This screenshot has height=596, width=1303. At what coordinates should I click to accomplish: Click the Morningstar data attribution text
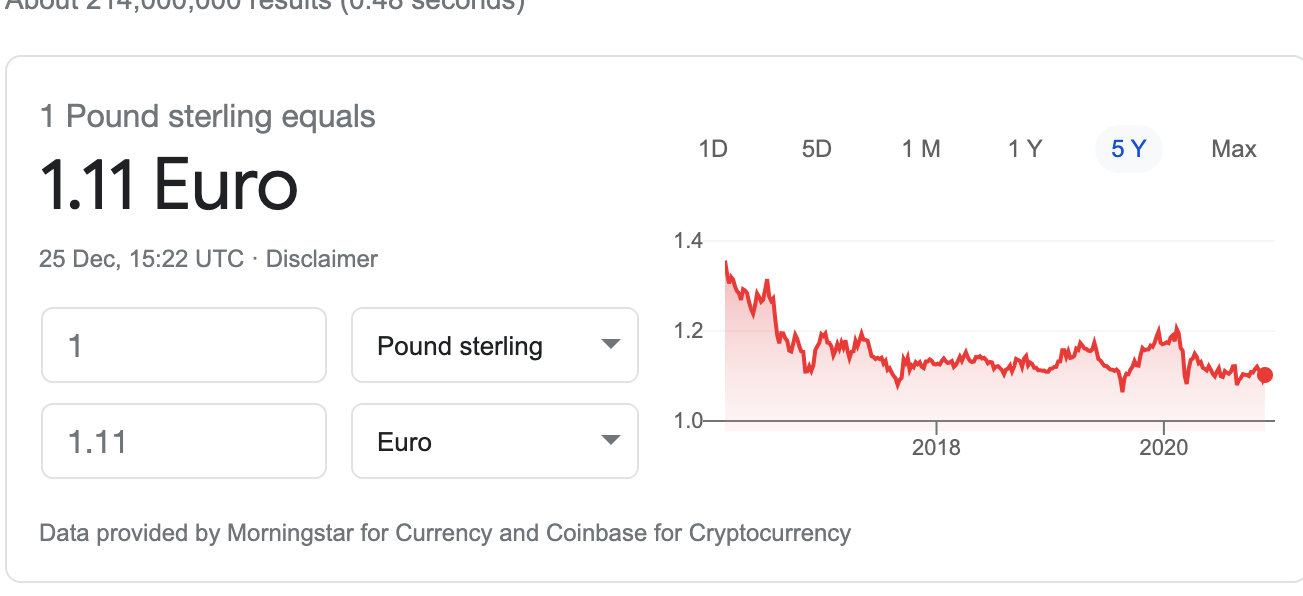[x=444, y=533]
